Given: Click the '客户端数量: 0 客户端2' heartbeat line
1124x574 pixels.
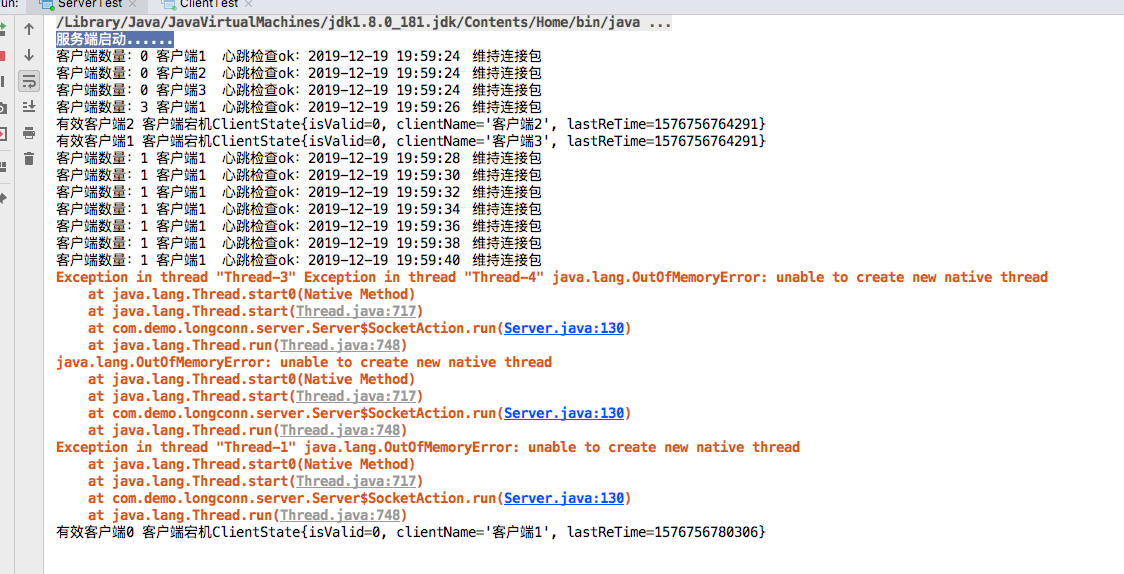Looking at the screenshot, I should tap(298, 73).
